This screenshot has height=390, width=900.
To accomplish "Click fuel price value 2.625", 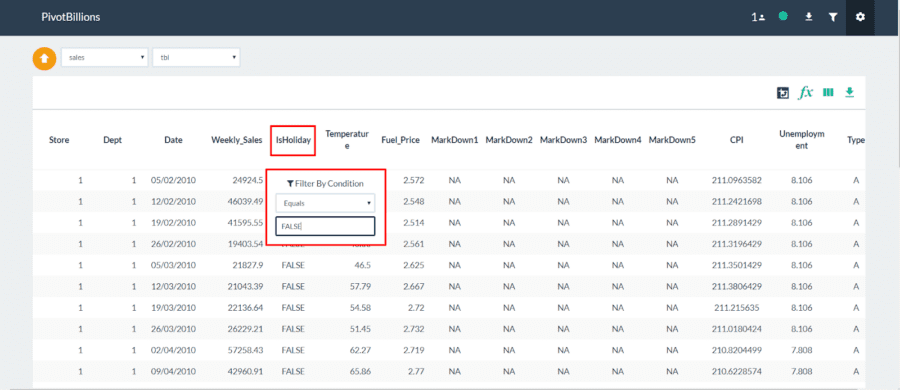I will [x=414, y=265].
